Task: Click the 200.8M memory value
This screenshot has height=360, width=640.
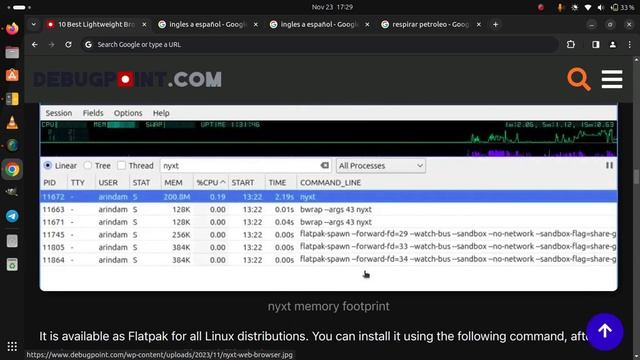Action: pyautogui.click(x=177, y=197)
